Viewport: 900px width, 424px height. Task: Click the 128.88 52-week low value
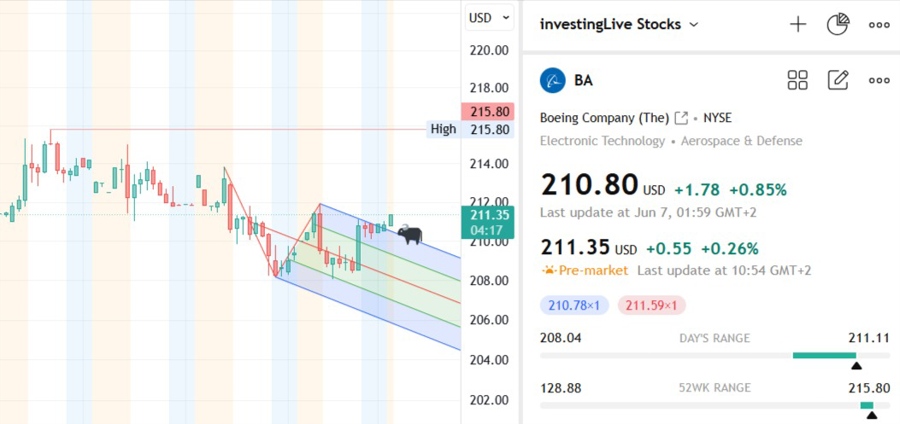coord(561,388)
